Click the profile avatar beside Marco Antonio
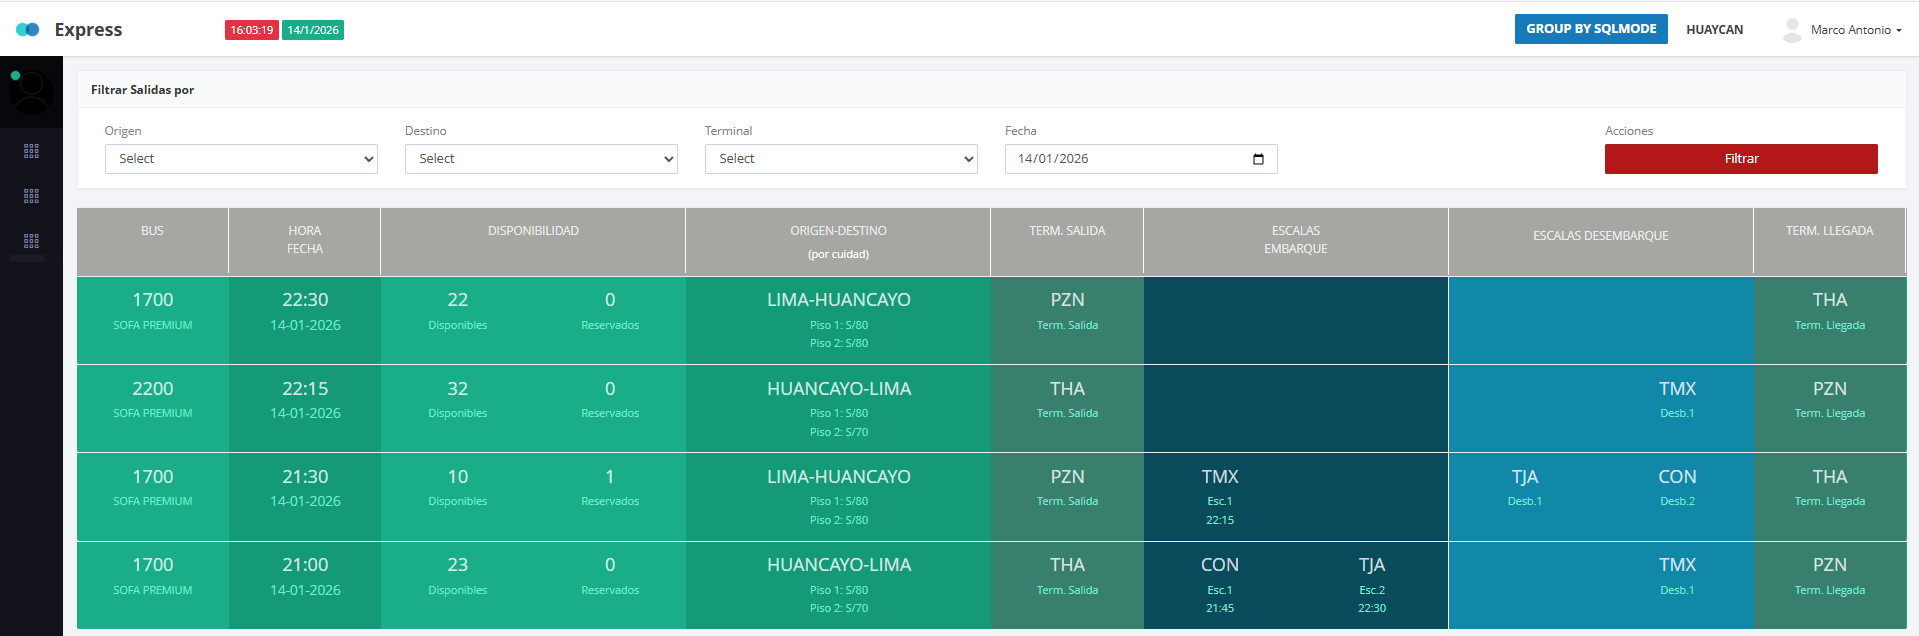The height and width of the screenshot is (636, 1919). (x=1791, y=30)
